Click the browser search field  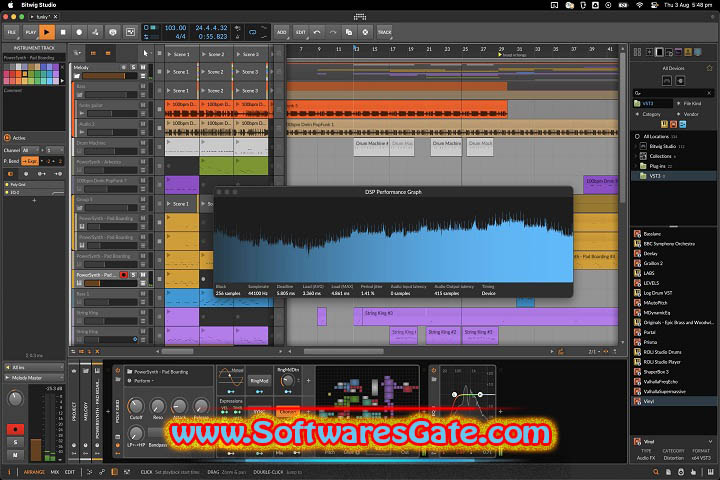click(x=672, y=93)
